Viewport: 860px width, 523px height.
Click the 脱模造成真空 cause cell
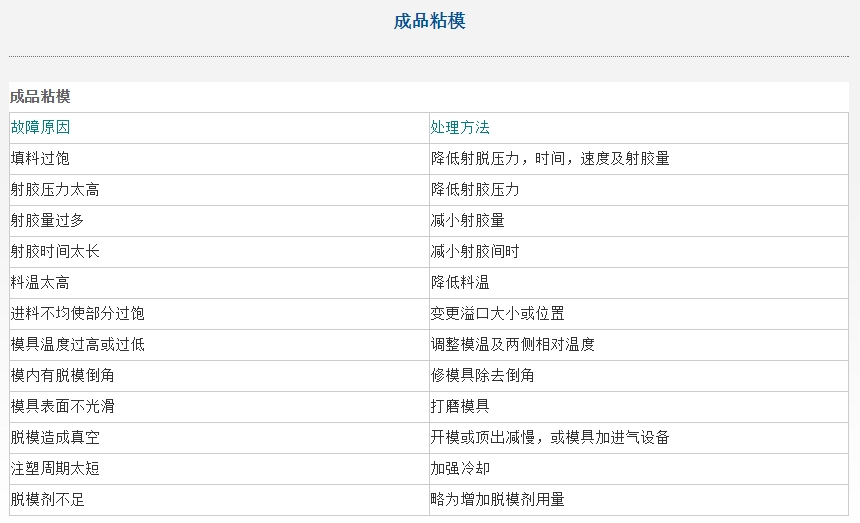(x=219, y=437)
